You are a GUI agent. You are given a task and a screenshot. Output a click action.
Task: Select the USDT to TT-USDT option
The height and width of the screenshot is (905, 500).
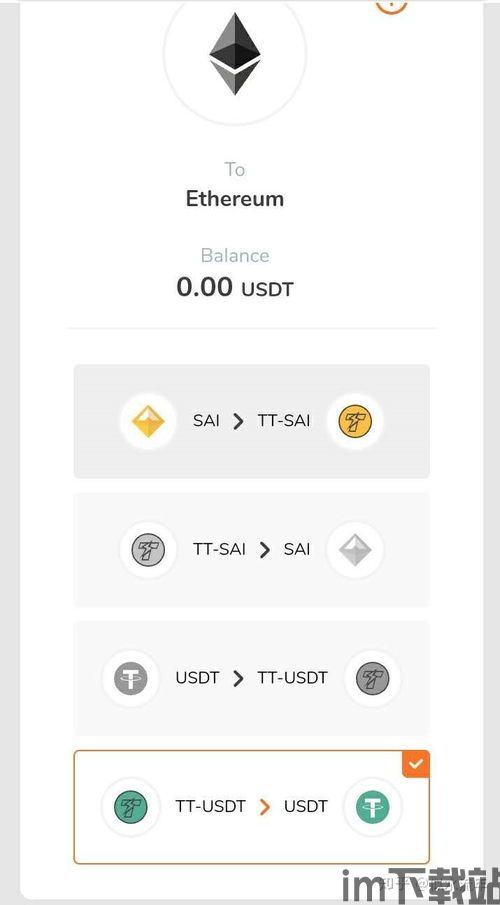252,678
